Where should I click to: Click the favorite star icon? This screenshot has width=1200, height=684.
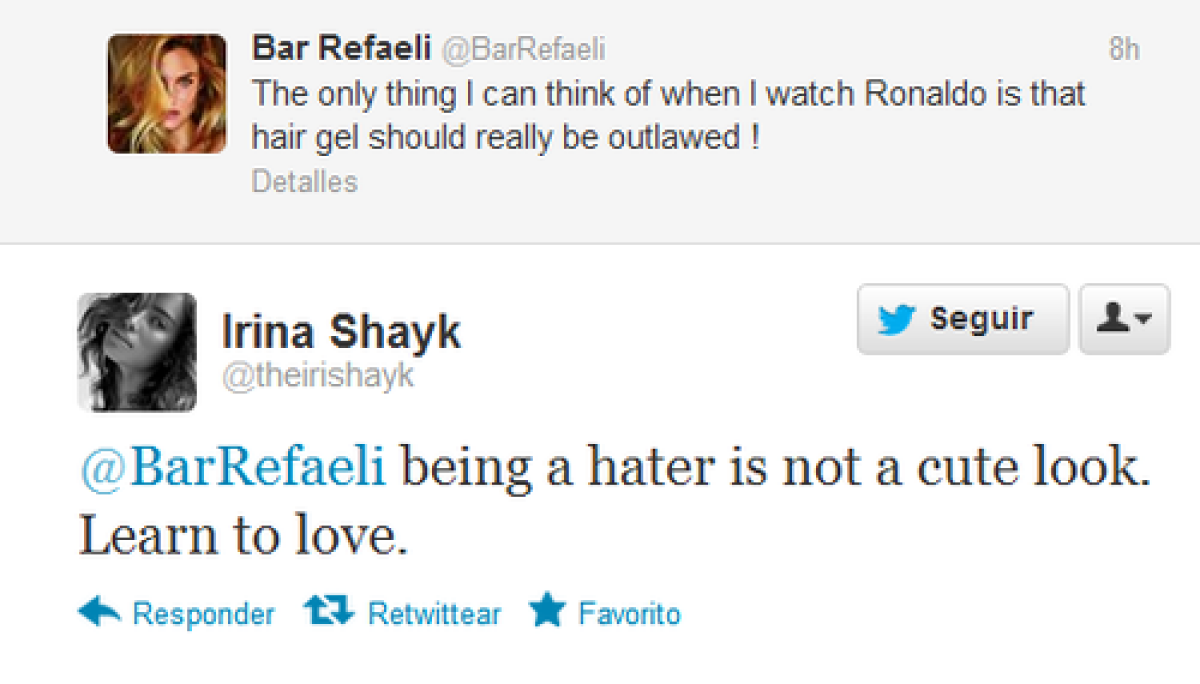[x=547, y=610]
